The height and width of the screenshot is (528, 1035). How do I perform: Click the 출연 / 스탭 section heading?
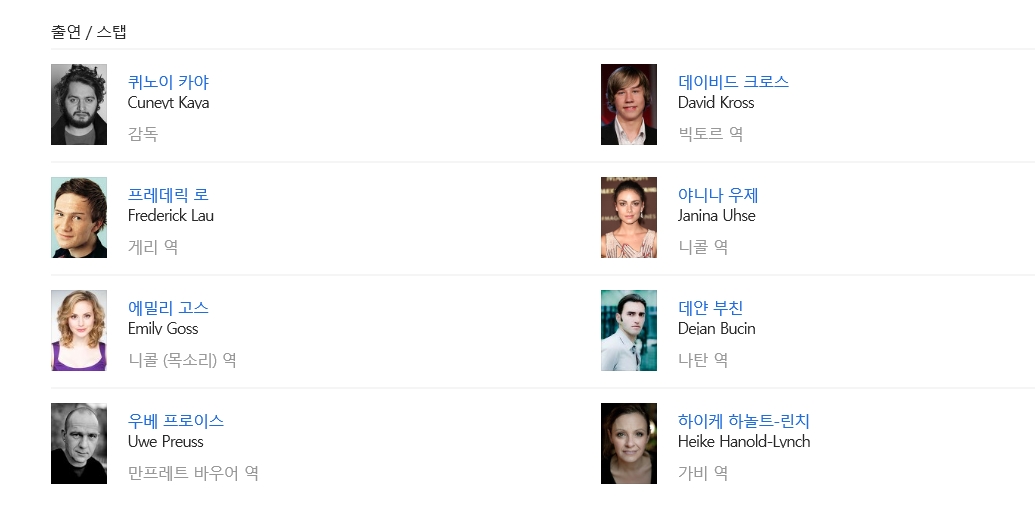[89, 32]
